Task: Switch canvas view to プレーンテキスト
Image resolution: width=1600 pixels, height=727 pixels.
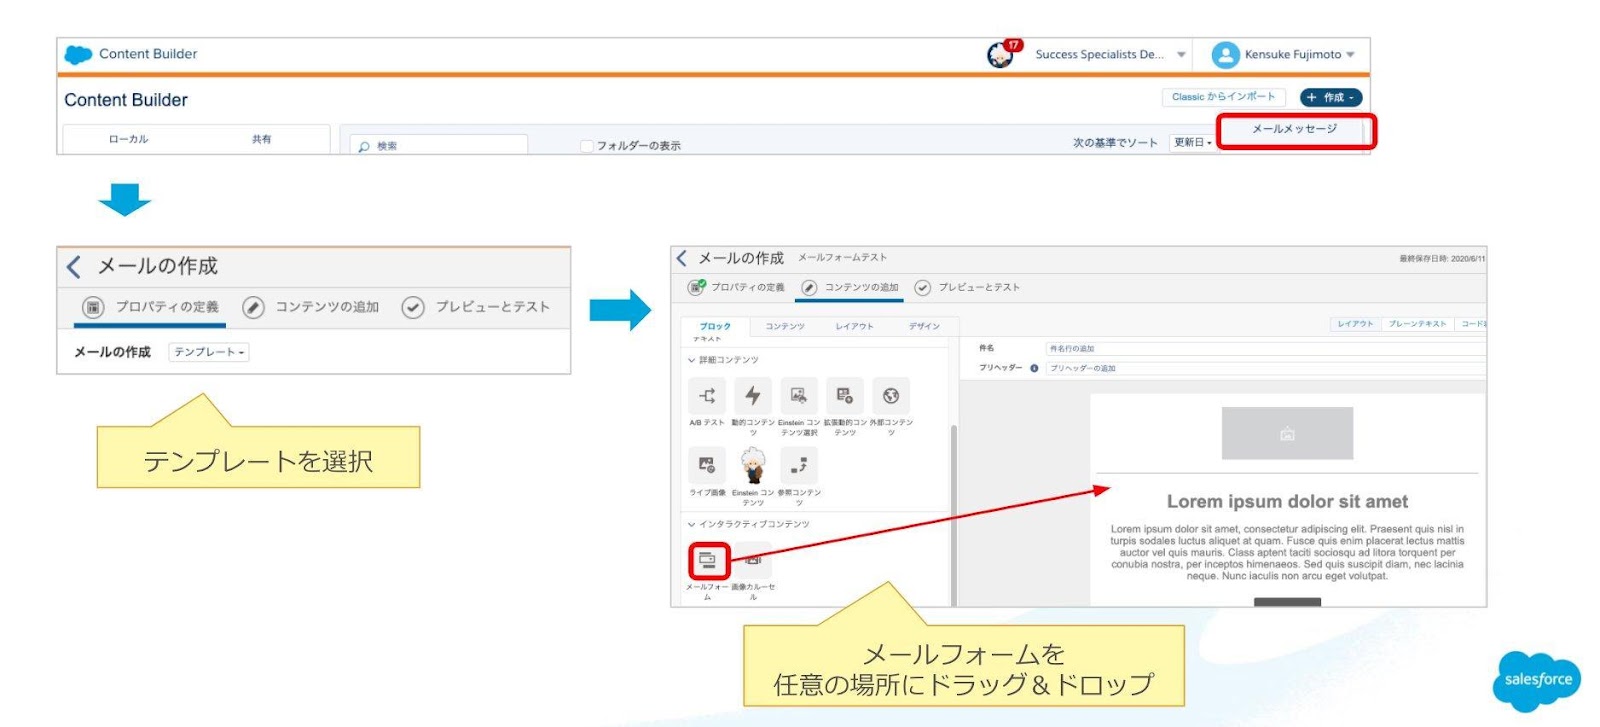Action: 1417,324
